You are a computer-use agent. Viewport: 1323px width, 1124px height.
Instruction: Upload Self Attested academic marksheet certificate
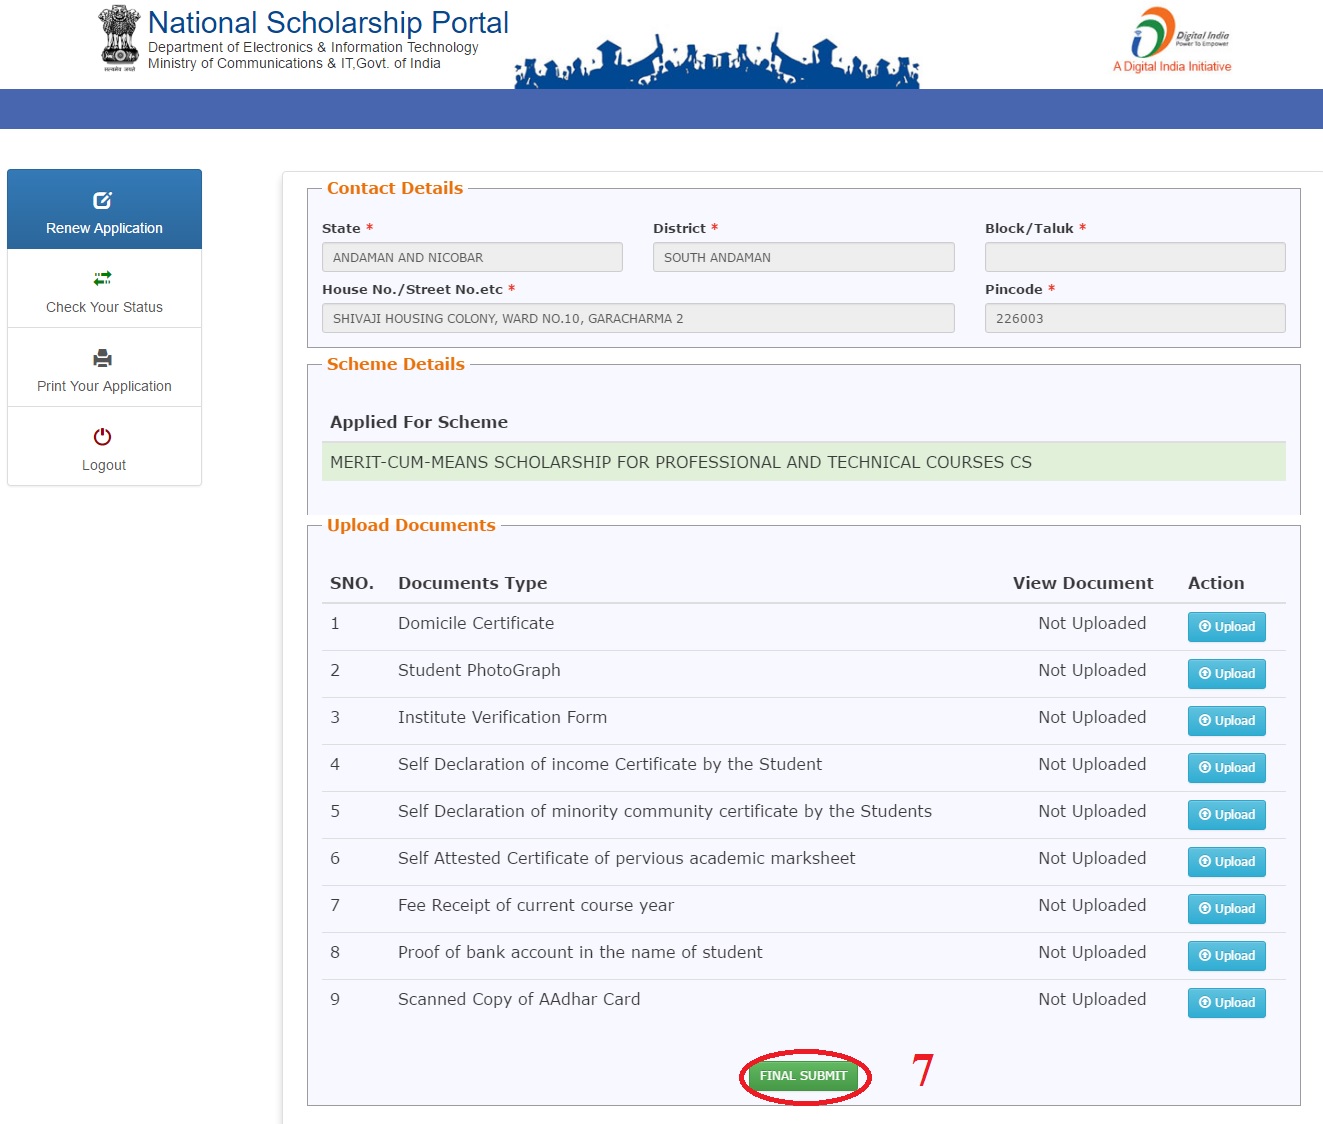point(1226,862)
